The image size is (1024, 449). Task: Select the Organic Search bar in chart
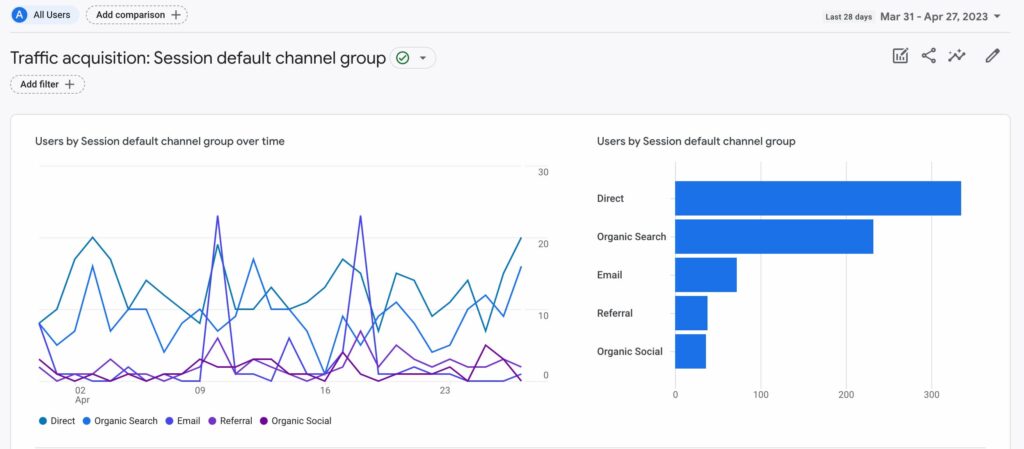773,236
